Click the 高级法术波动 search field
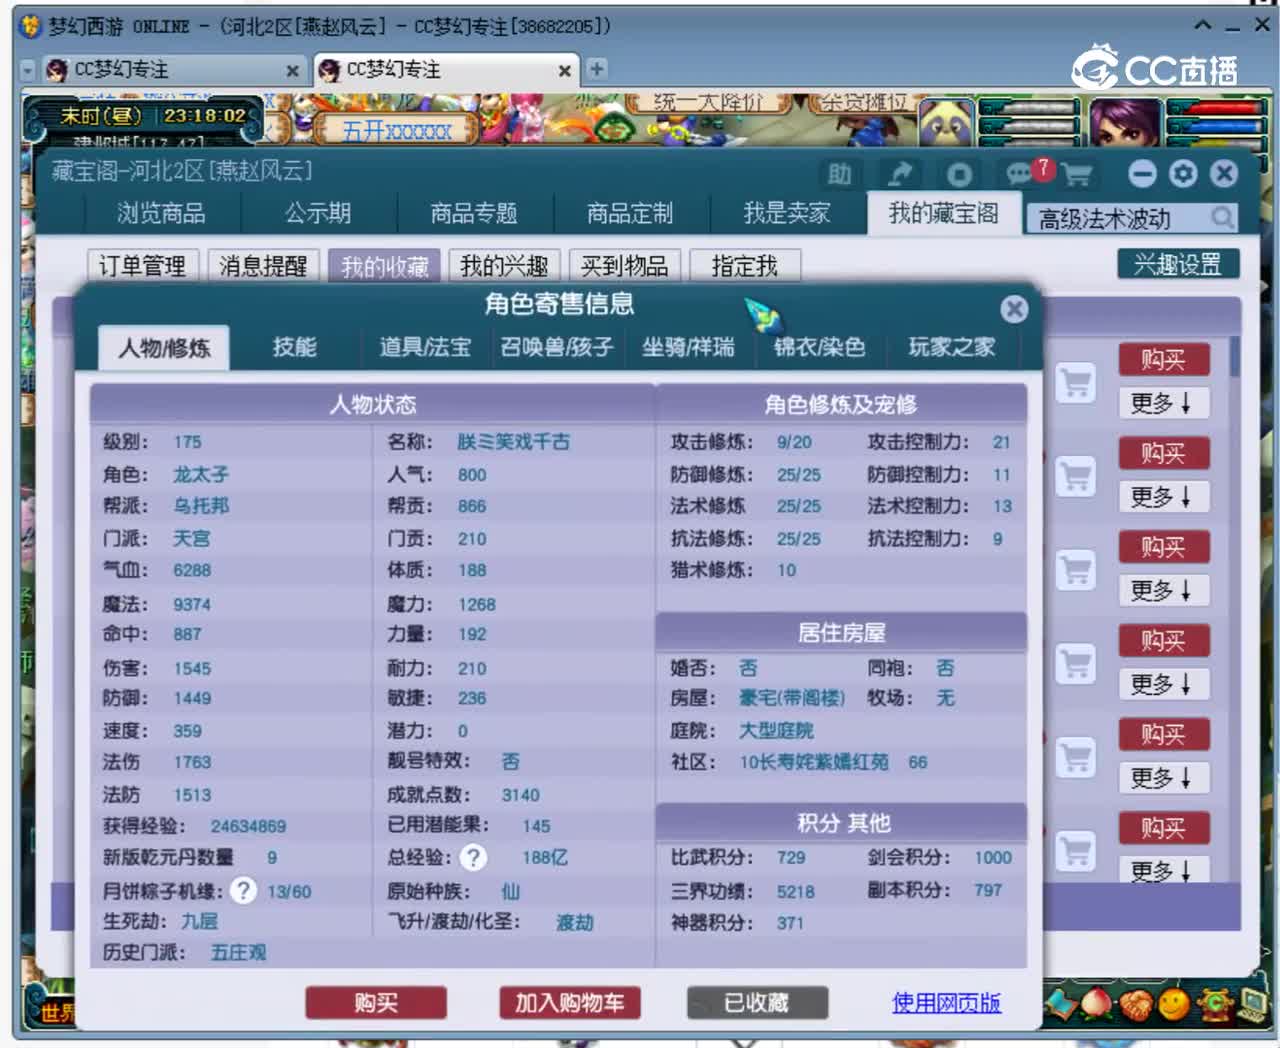The height and width of the screenshot is (1048, 1280). click(x=1118, y=217)
